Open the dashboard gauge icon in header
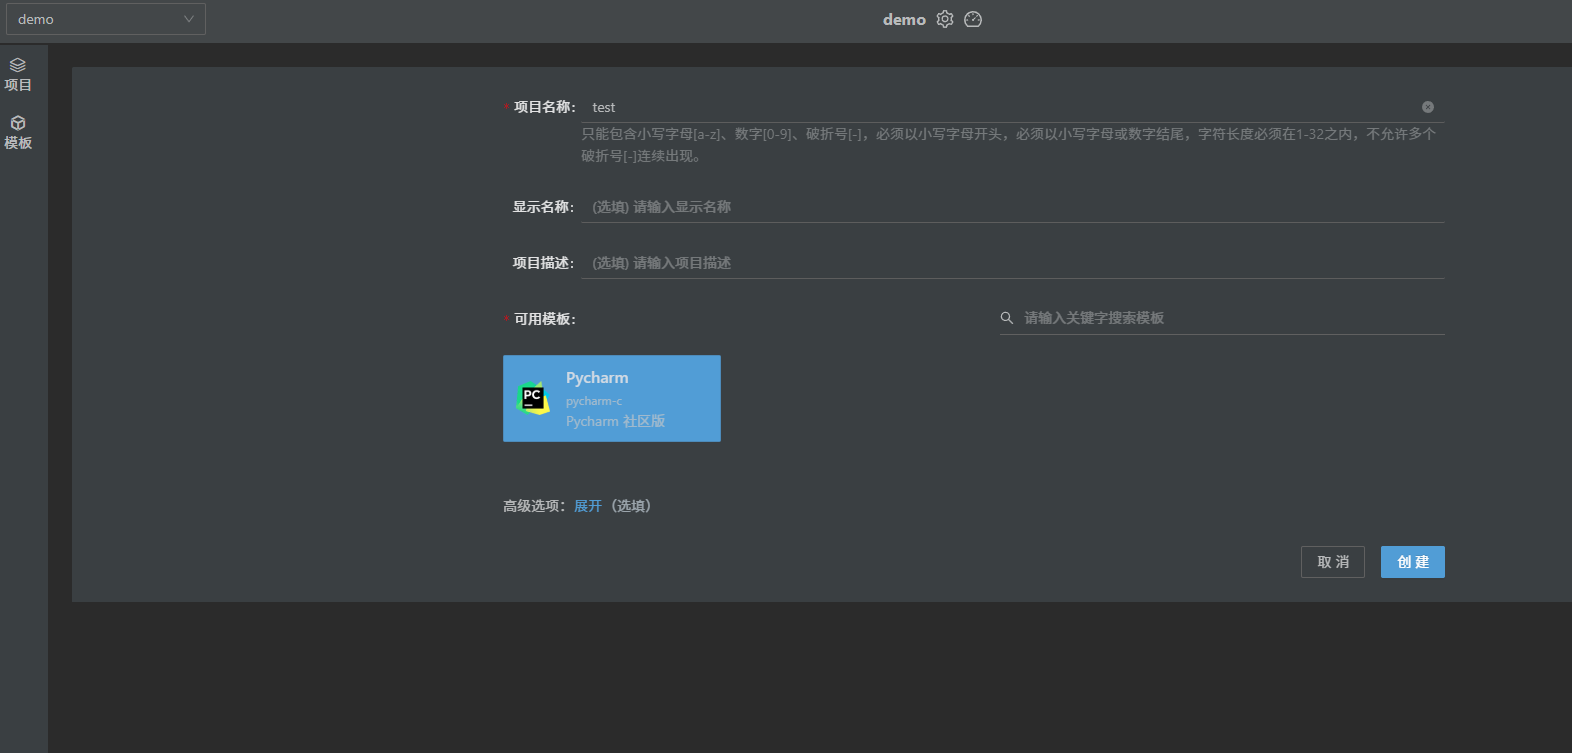1572x753 pixels. pos(973,19)
